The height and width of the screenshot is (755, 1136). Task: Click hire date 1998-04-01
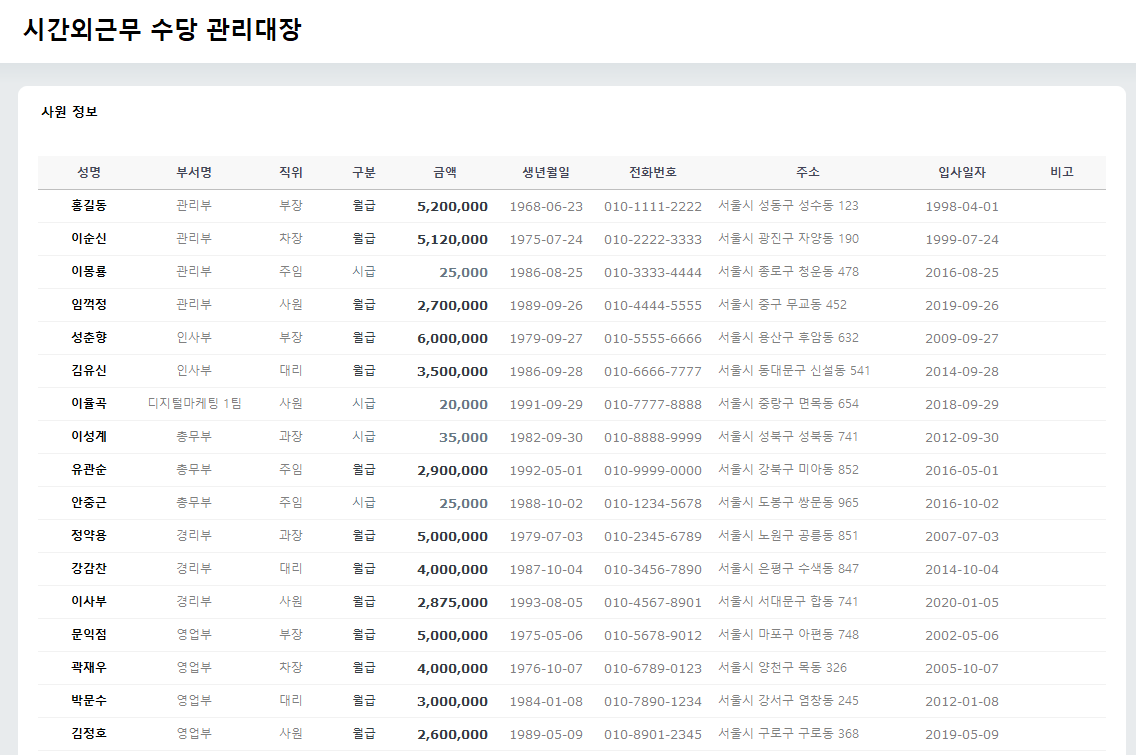[962, 207]
